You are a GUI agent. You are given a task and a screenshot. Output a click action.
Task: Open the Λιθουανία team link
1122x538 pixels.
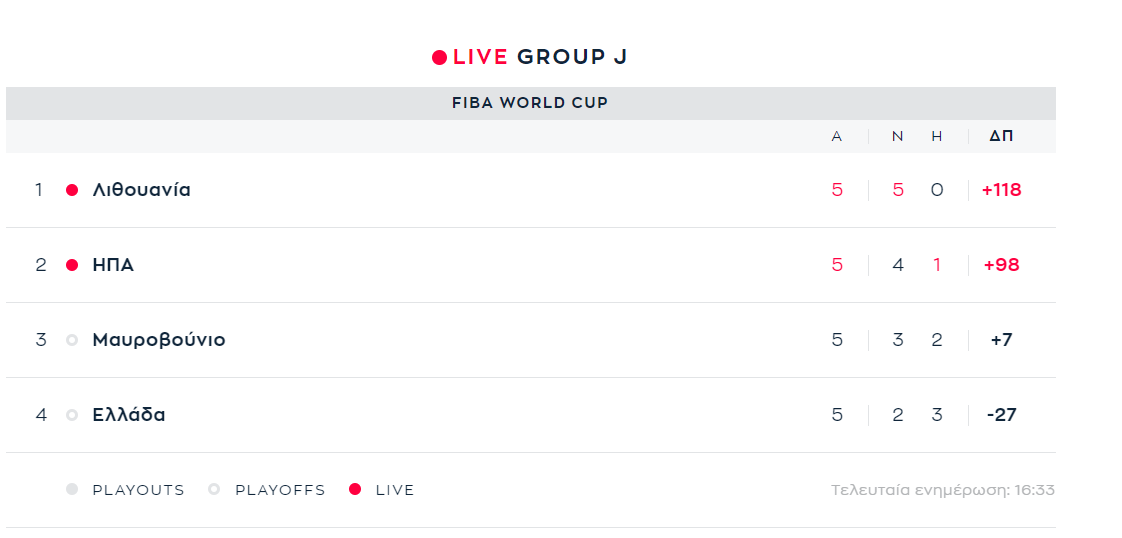pos(142,190)
